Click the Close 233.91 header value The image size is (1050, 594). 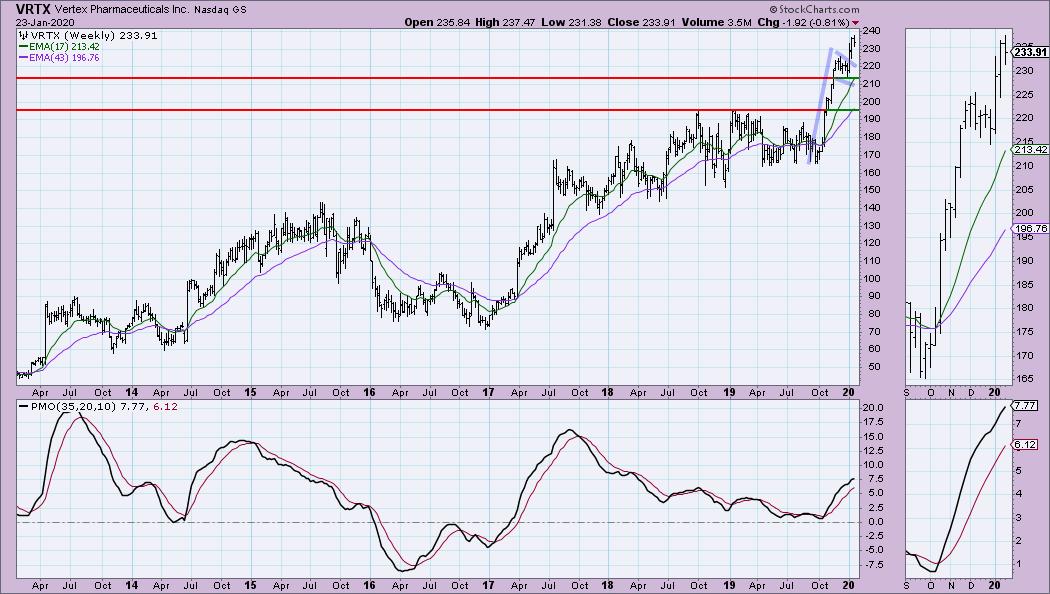point(642,22)
